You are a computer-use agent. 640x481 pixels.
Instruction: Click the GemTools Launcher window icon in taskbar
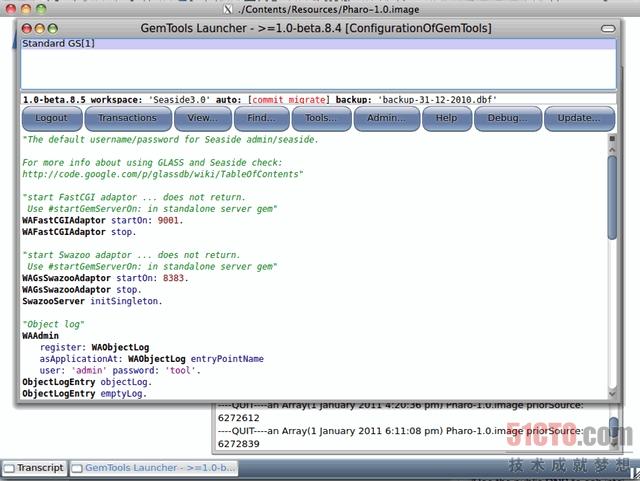coord(77,468)
